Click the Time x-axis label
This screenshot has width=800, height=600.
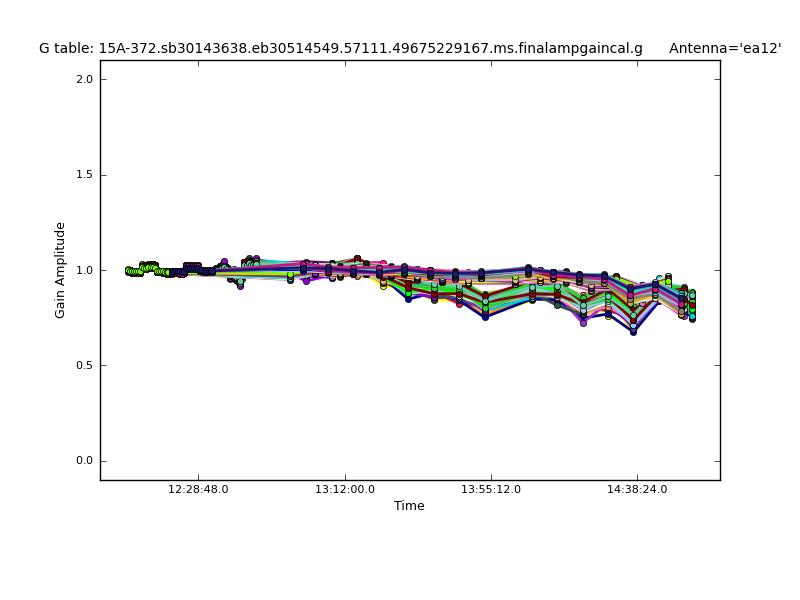(409, 506)
